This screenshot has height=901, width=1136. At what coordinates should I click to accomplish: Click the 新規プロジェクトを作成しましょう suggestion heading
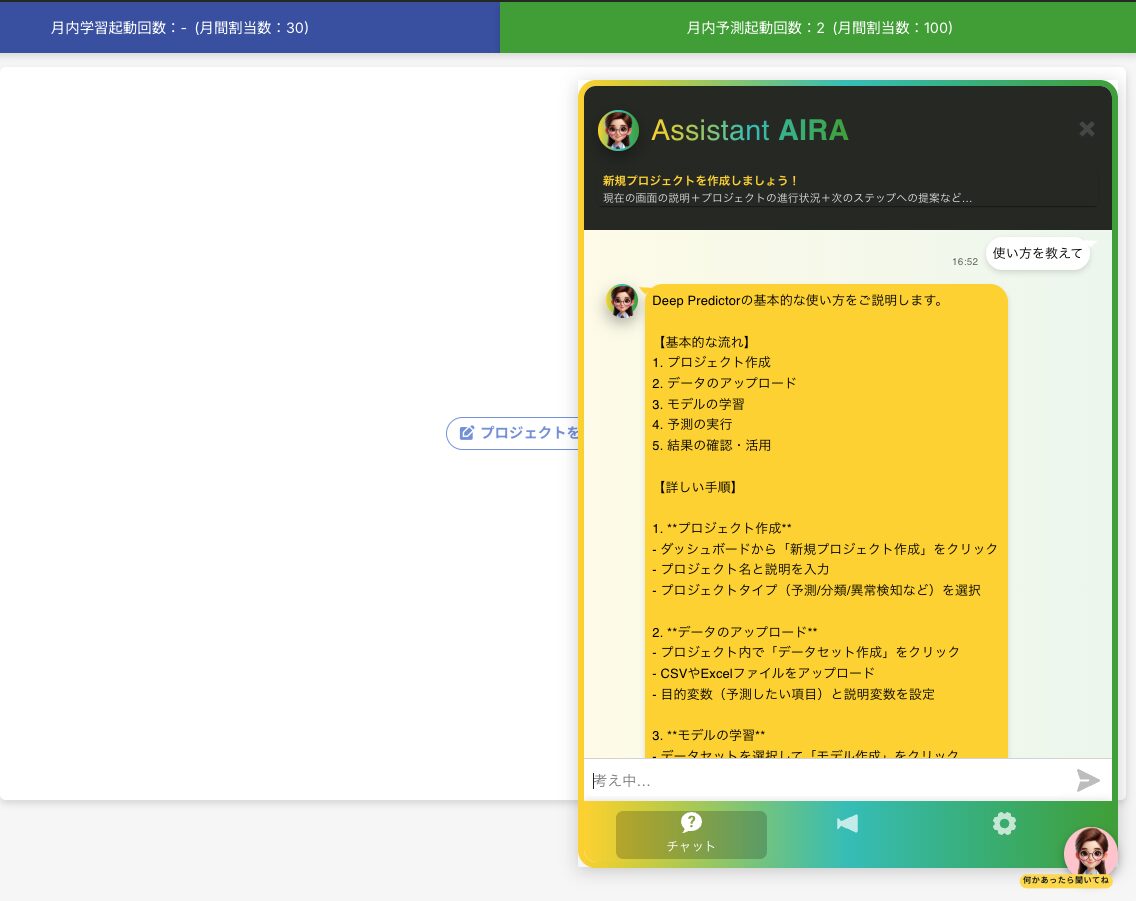[x=700, y=181]
